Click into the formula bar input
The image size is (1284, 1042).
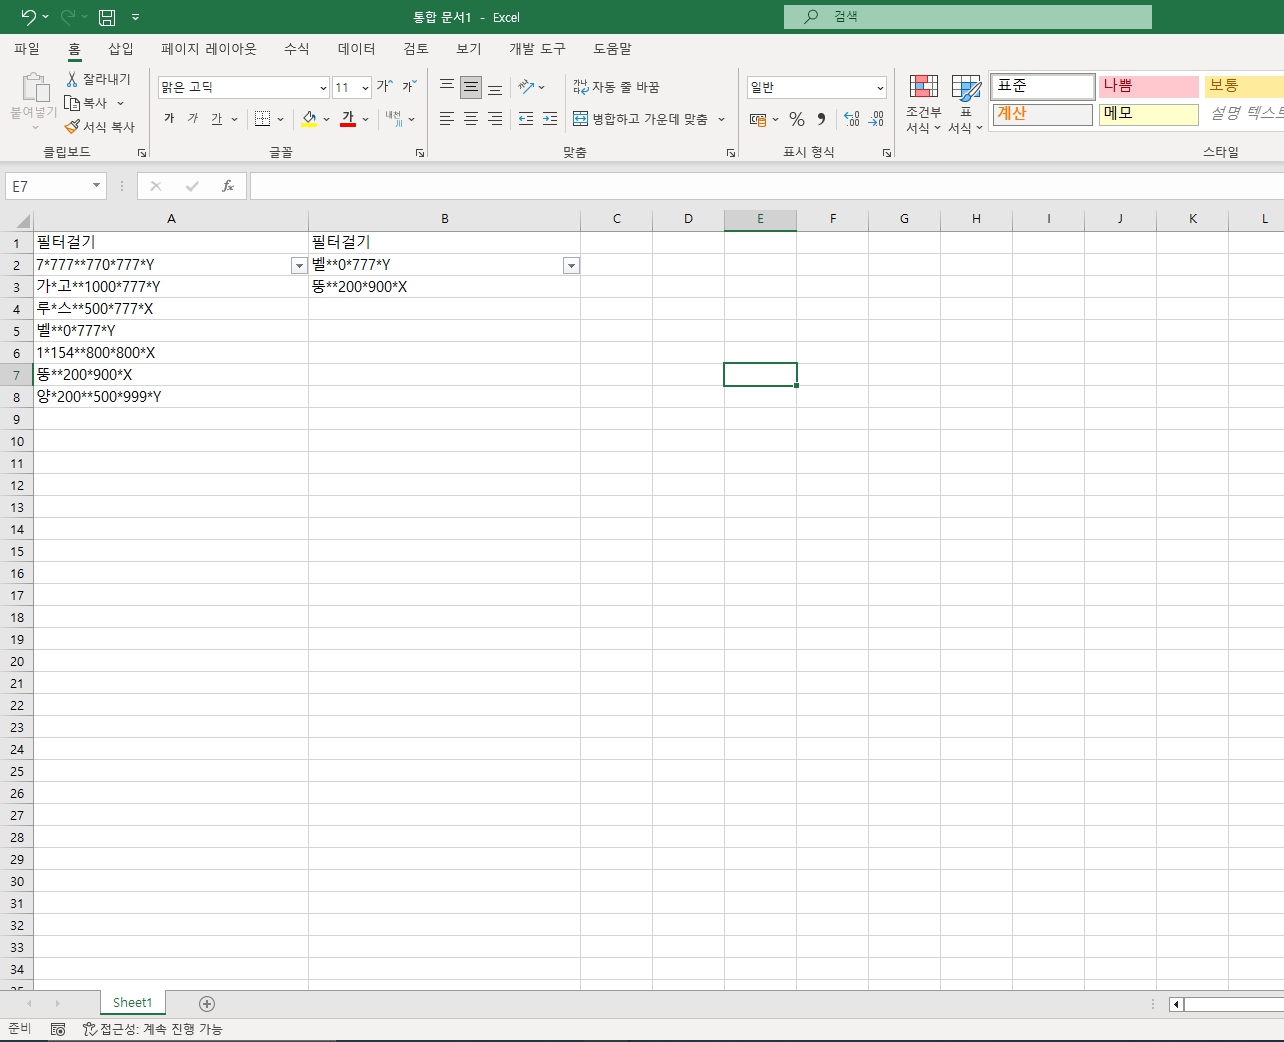766,186
